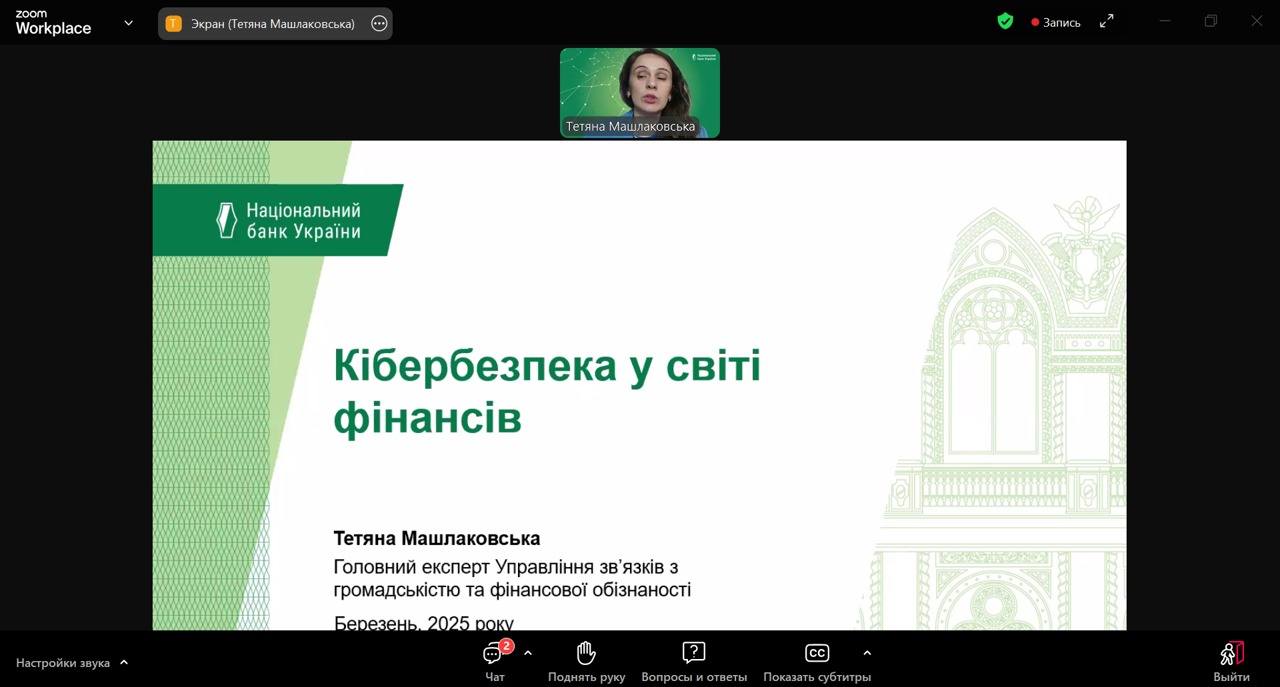Select Тетяна Машлаковська video thumbnail

pyautogui.click(x=640, y=93)
